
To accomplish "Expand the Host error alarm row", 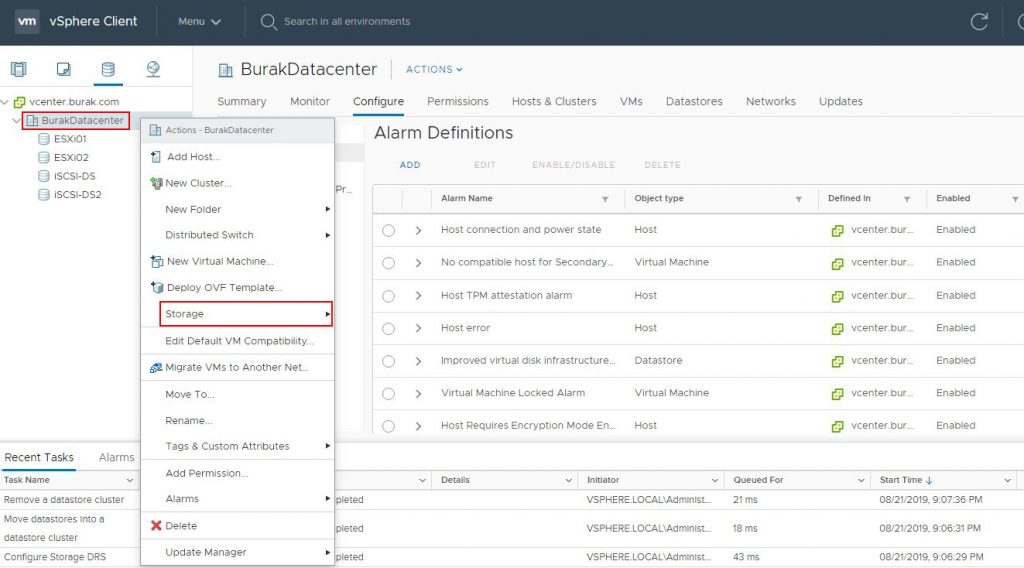I will click(x=418, y=328).
